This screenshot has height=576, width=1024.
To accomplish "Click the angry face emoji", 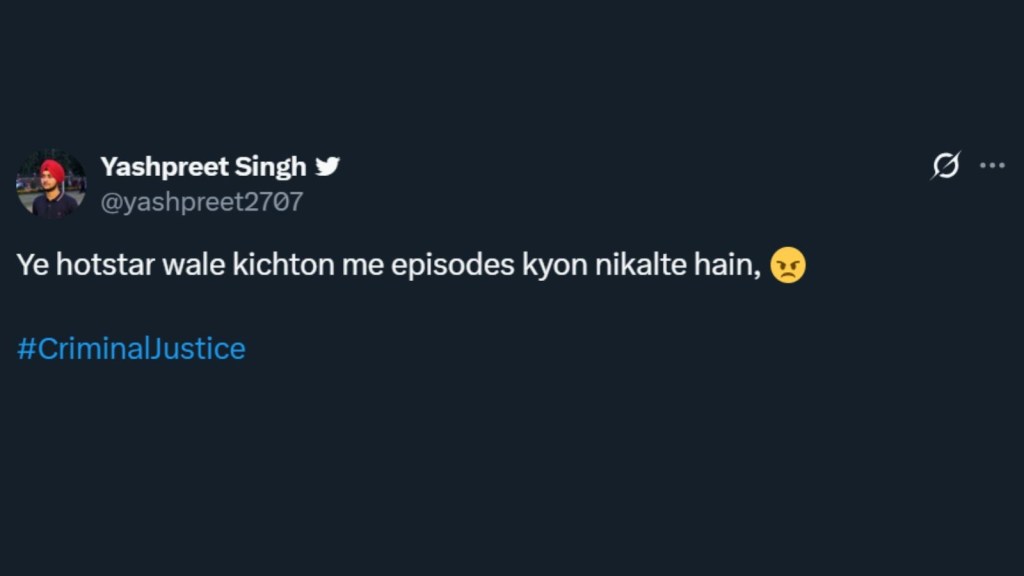I will (x=788, y=266).
